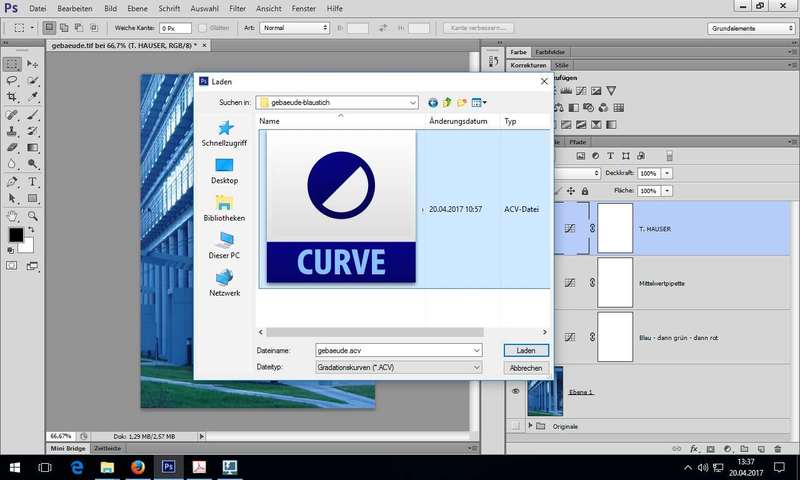The image size is (800, 480).
Task: Click the foreground color swatch
Action: tap(16, 235)
